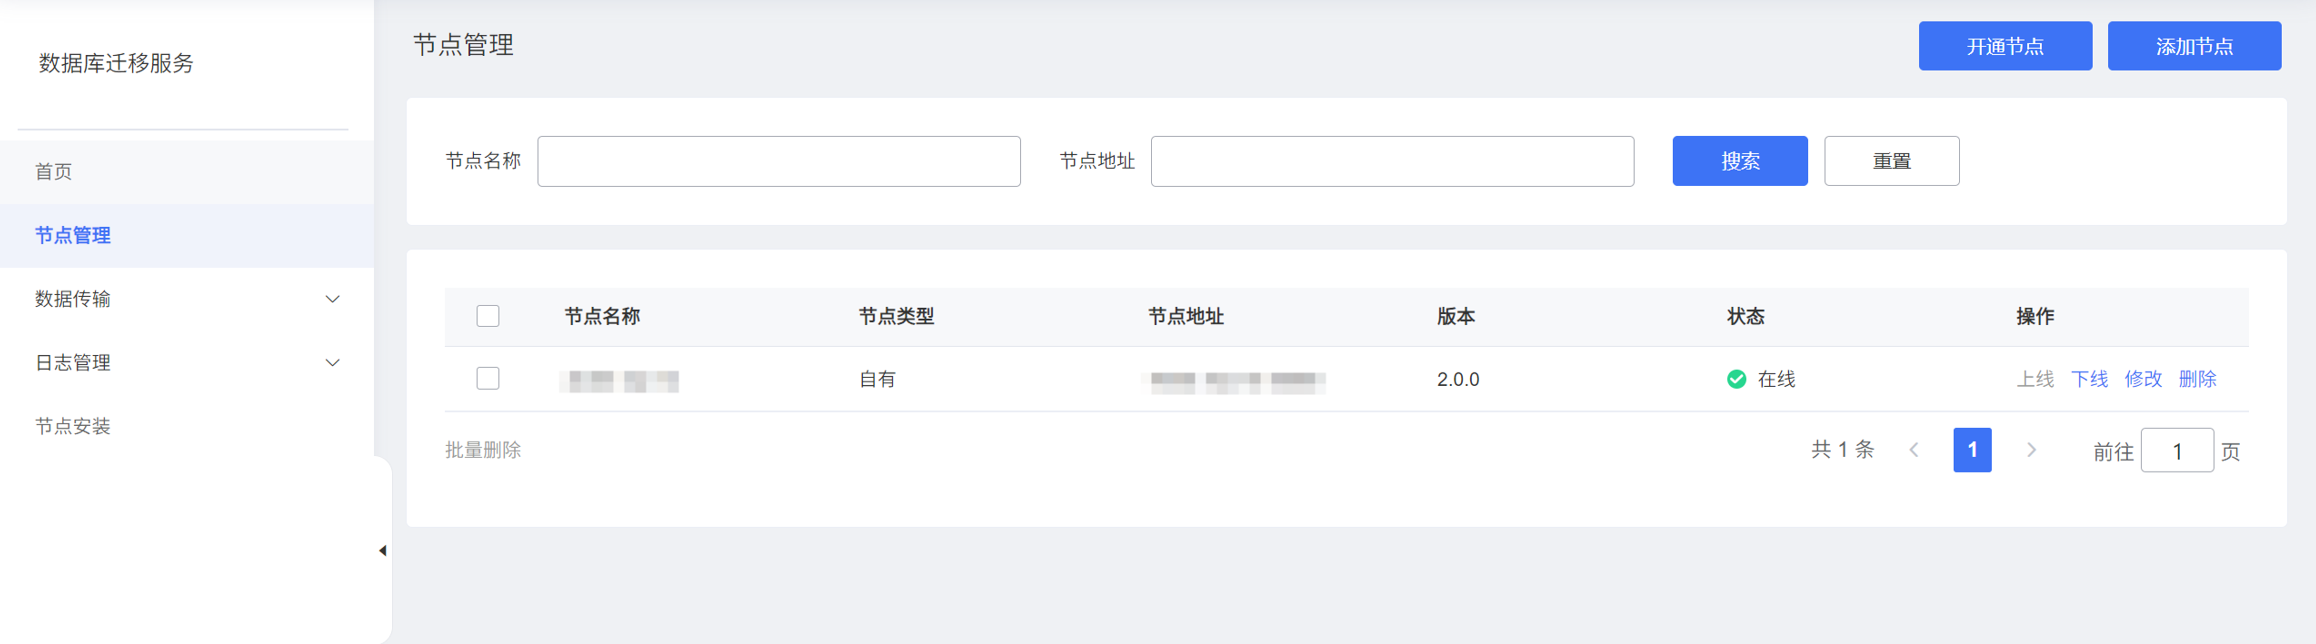
Task: Click the 下线 link for the node
Action: [x=2088, y=379]
